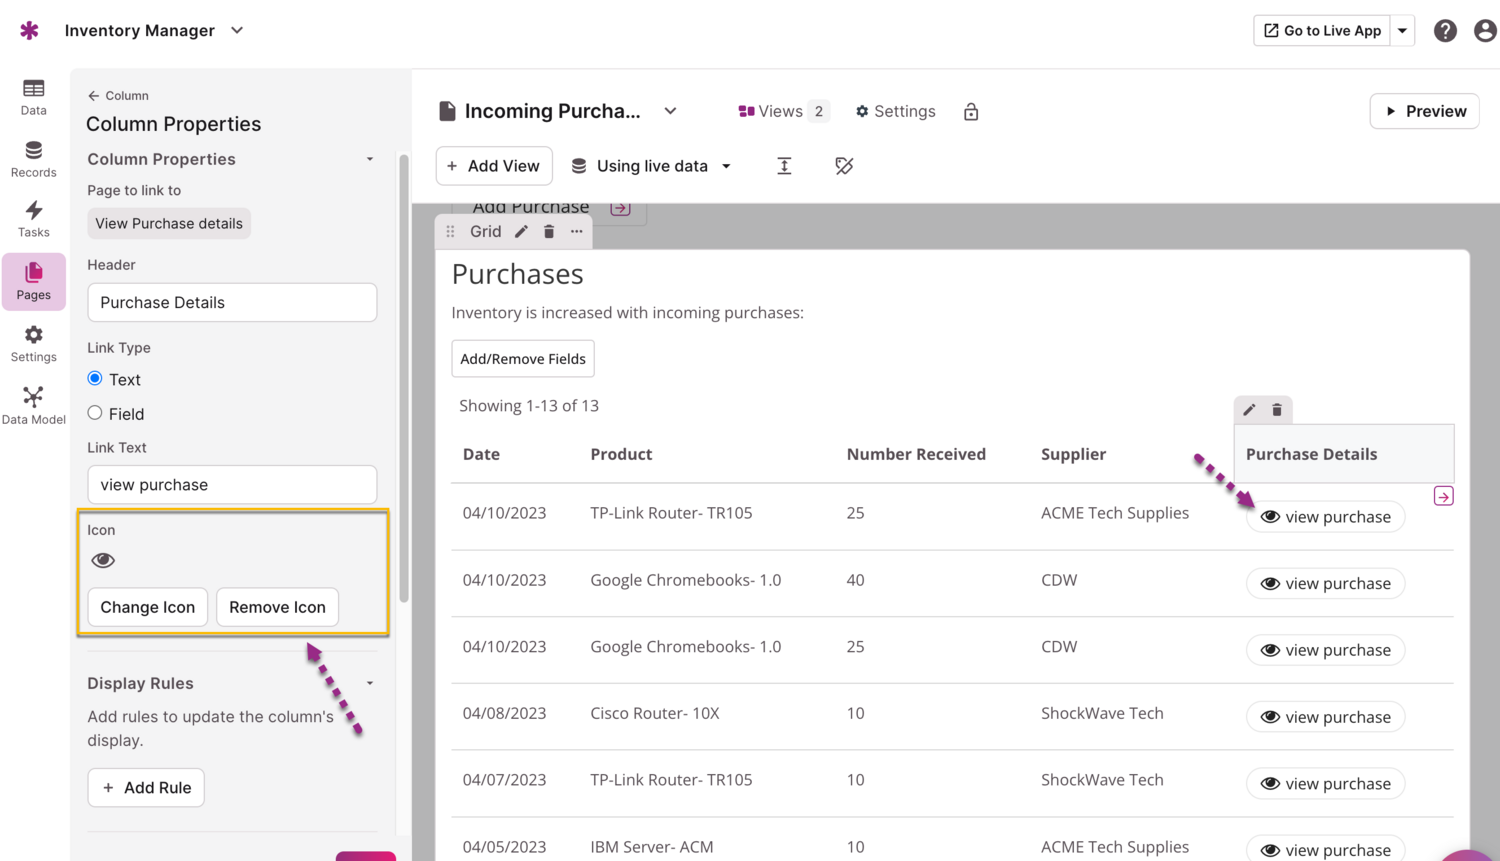Click the Link Text input field

(x=232, y=485)
